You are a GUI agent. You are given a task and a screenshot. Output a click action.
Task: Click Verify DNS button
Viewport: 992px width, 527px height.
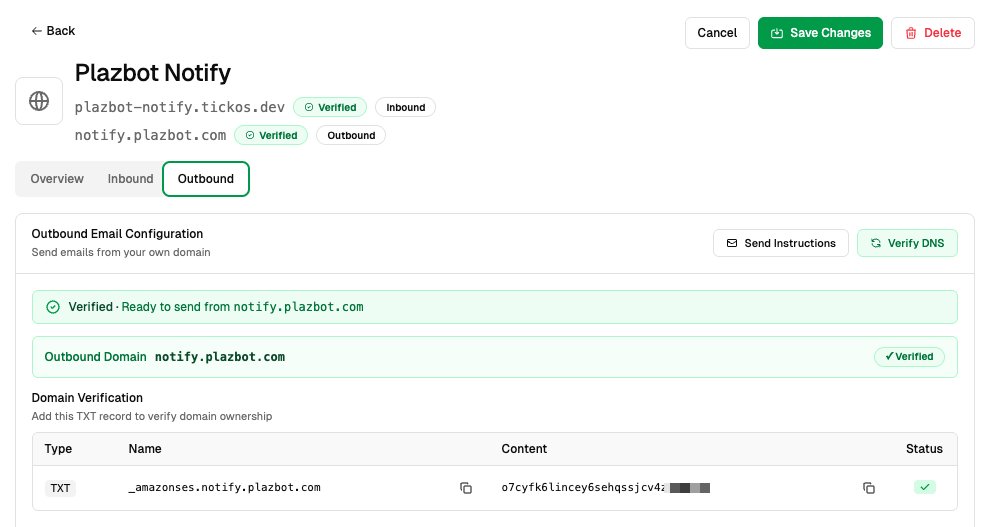click(907, 243)
